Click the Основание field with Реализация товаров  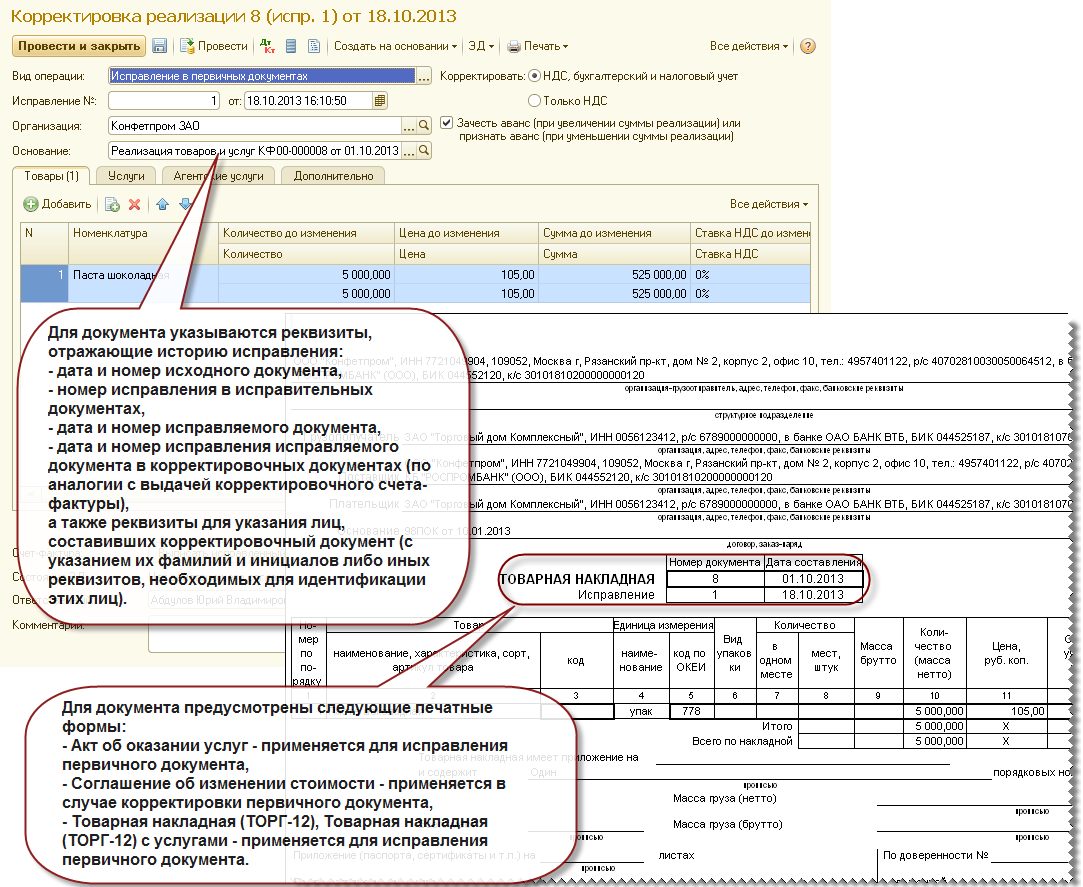(x=256, y=151)
